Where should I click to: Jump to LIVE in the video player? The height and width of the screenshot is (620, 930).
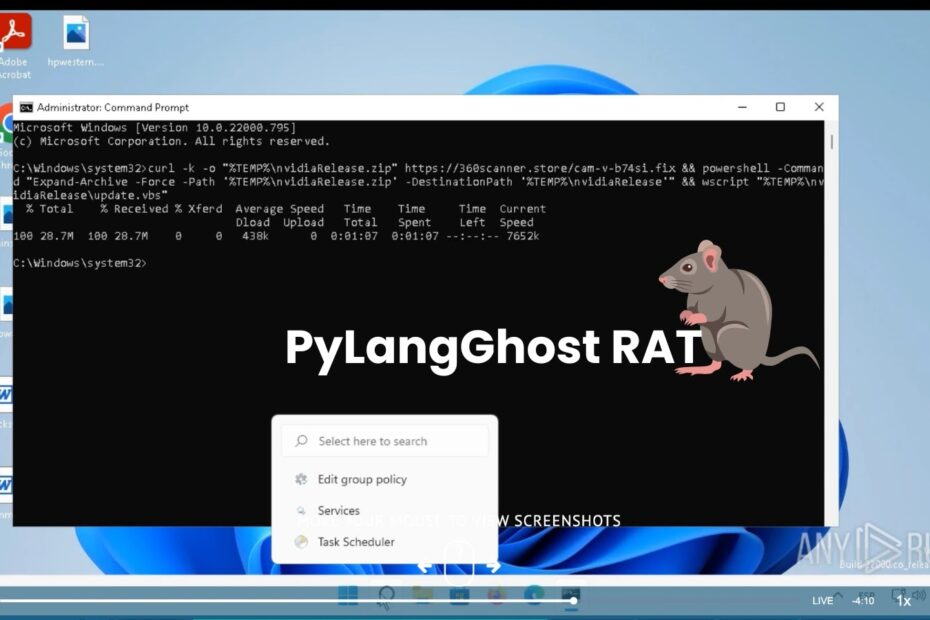(823, 600)
